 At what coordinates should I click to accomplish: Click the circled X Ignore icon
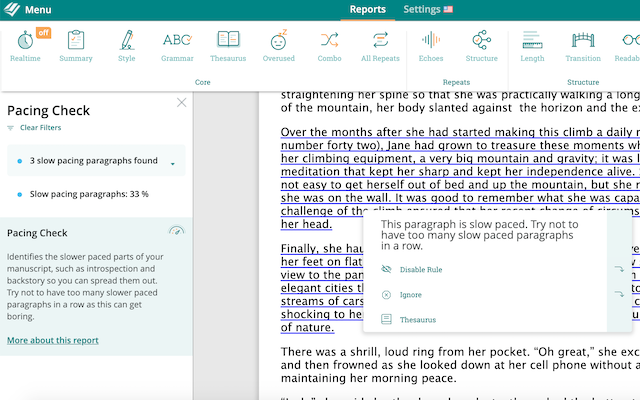pyautogui.click(x=386, y=295)
